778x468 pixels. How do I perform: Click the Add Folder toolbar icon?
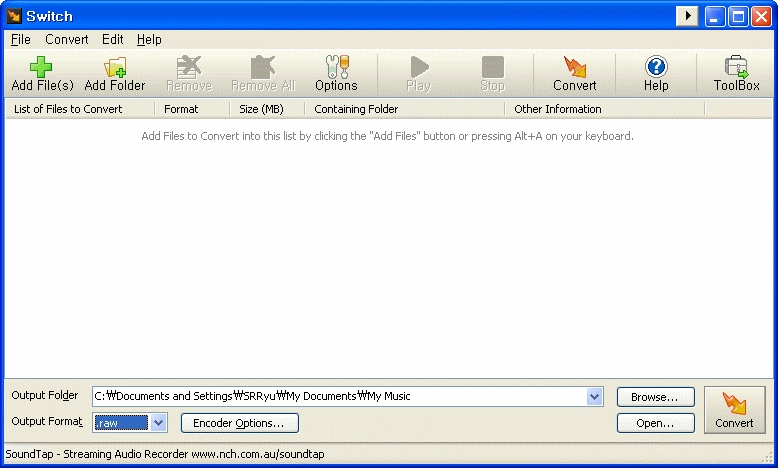(x=115, y=73)
